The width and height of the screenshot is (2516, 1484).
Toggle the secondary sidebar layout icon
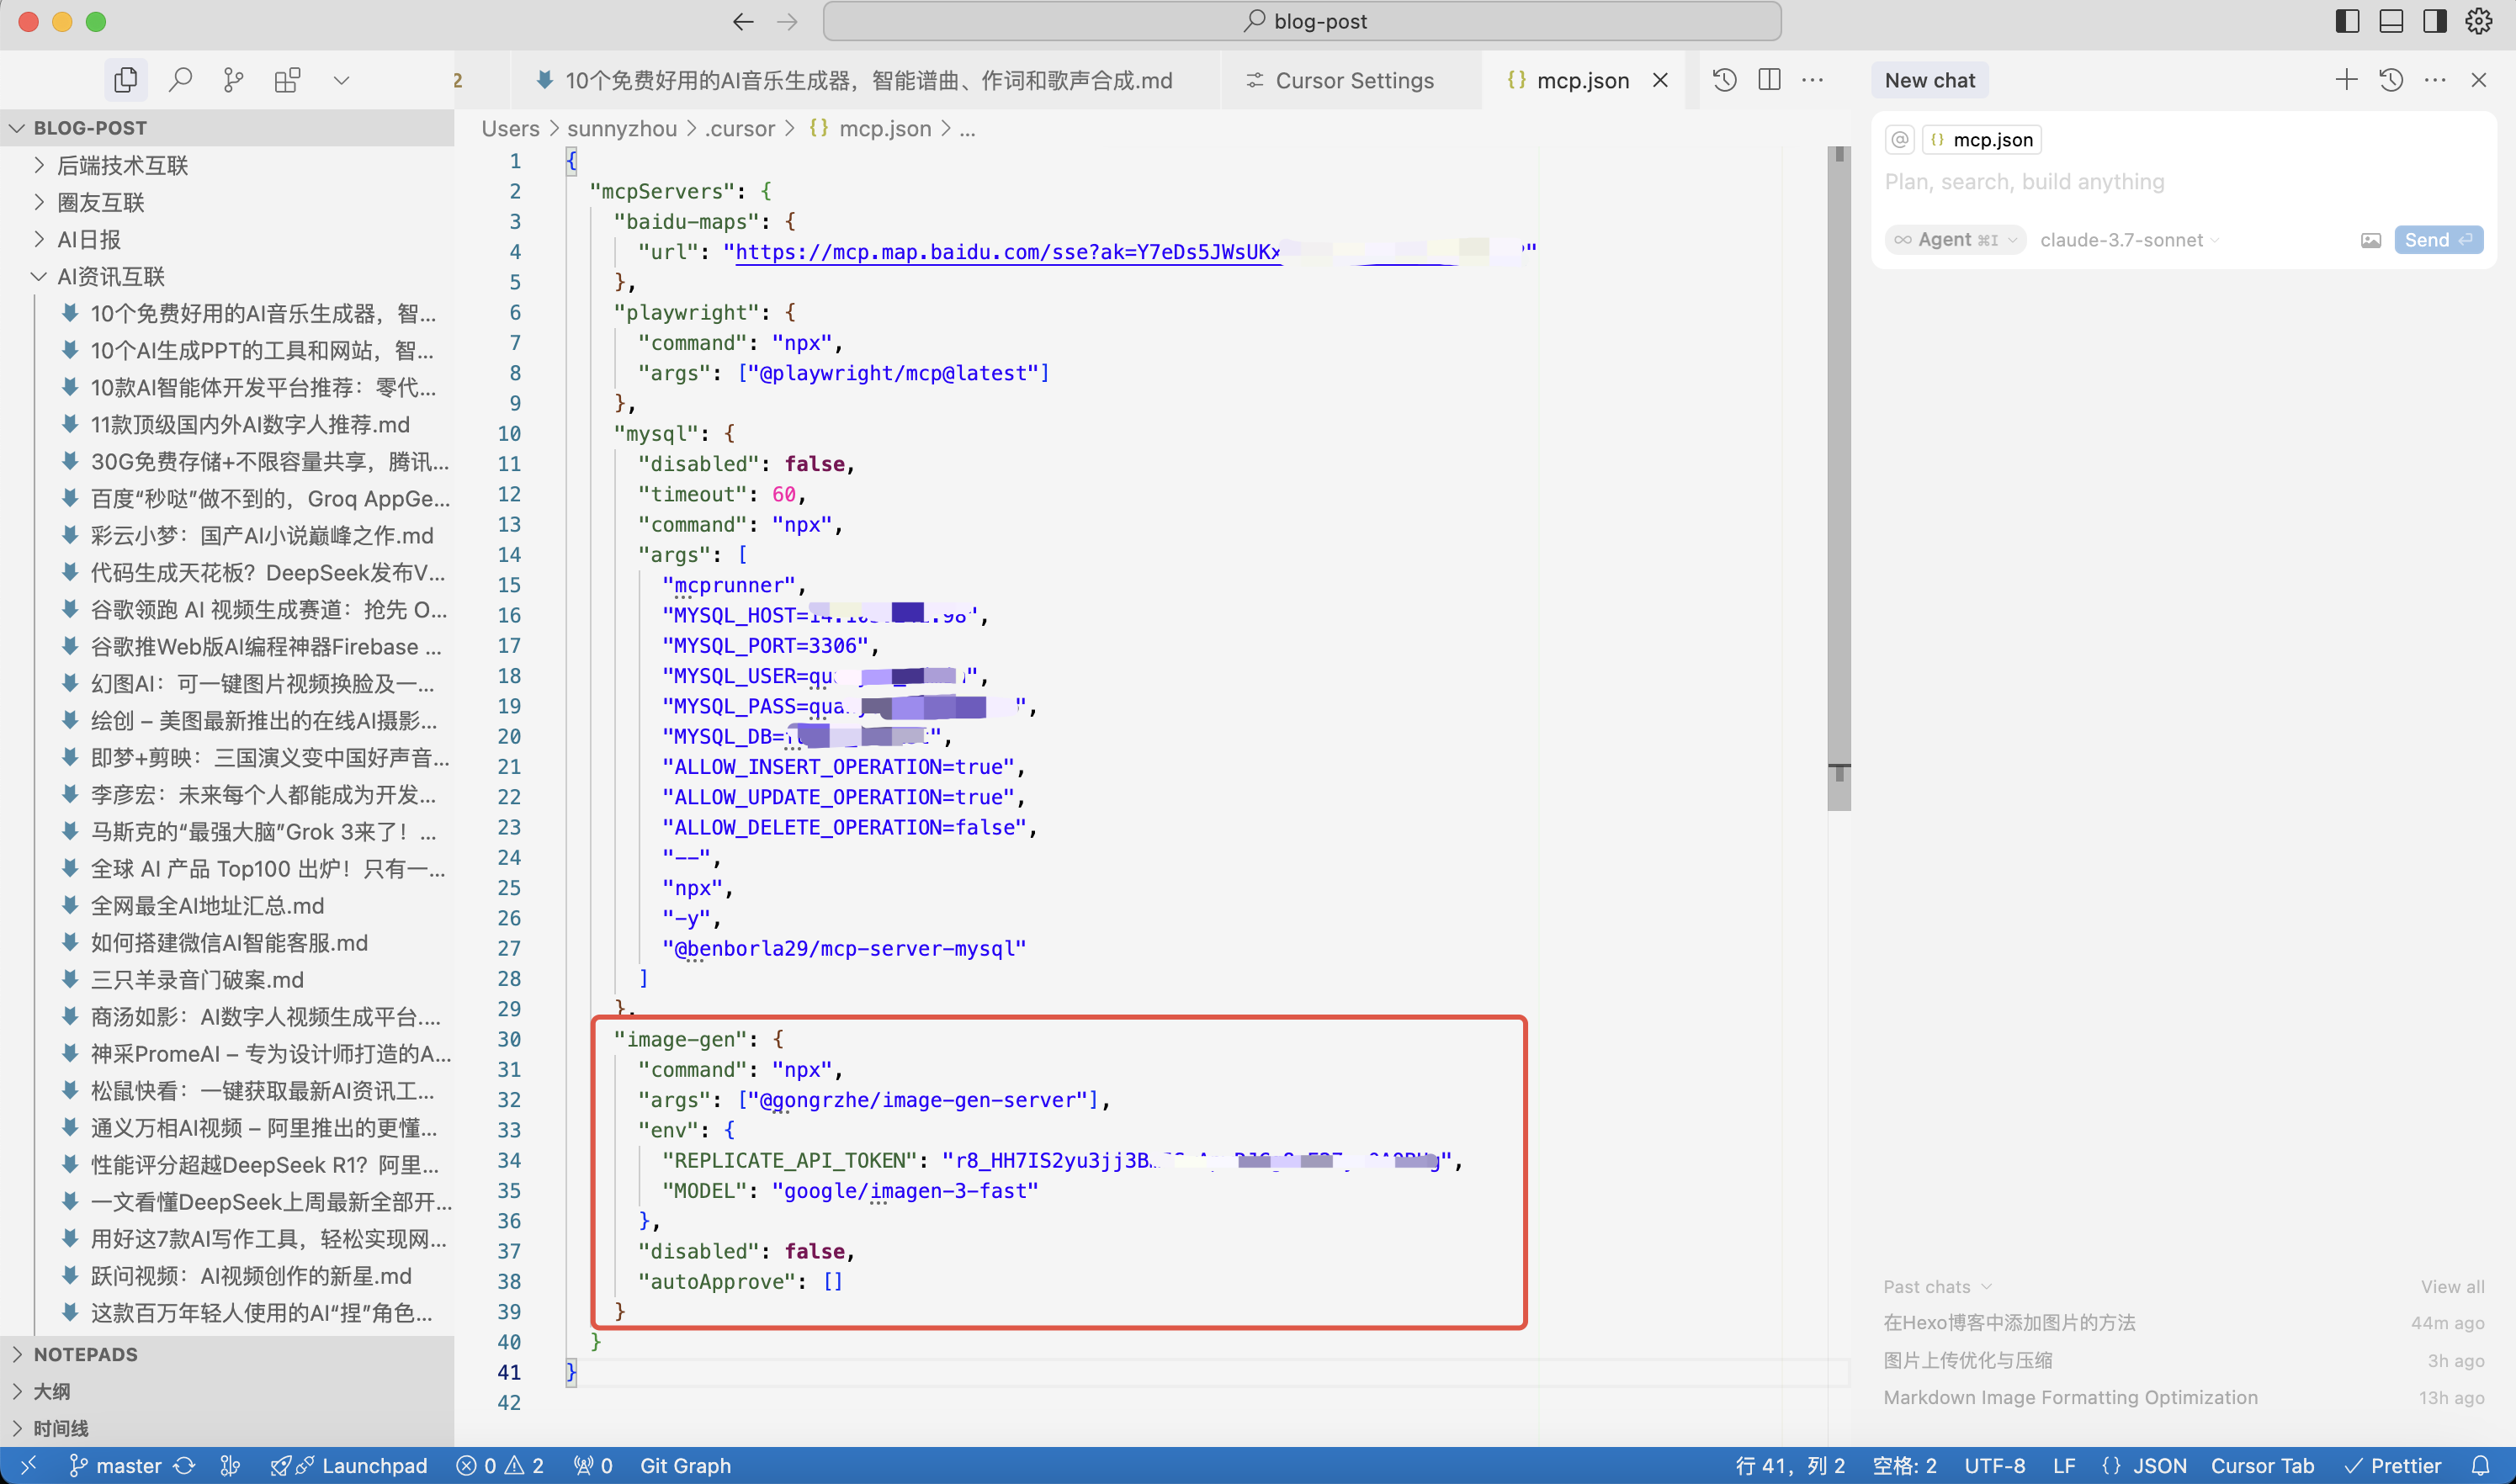(2435, 21)
